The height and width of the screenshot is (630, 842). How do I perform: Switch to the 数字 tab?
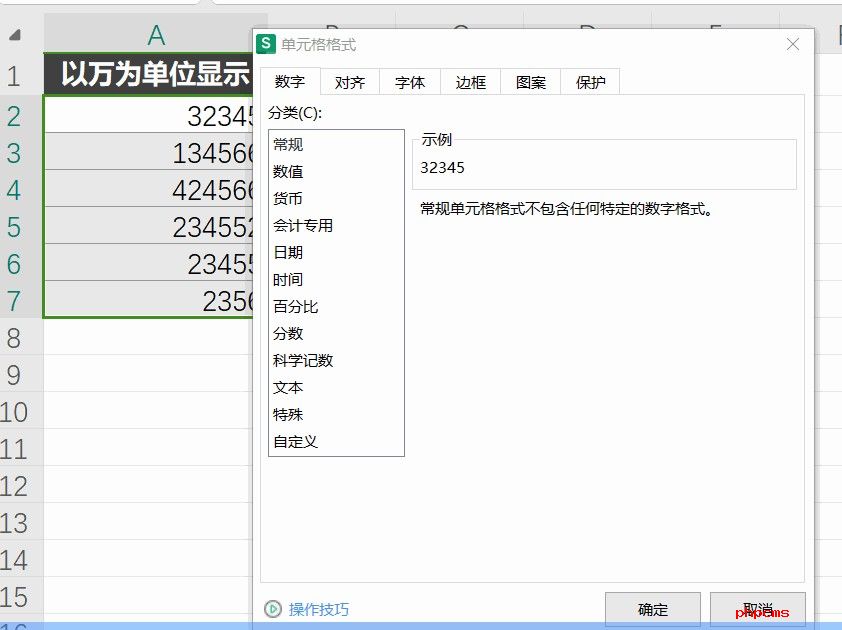coord(290,82)
